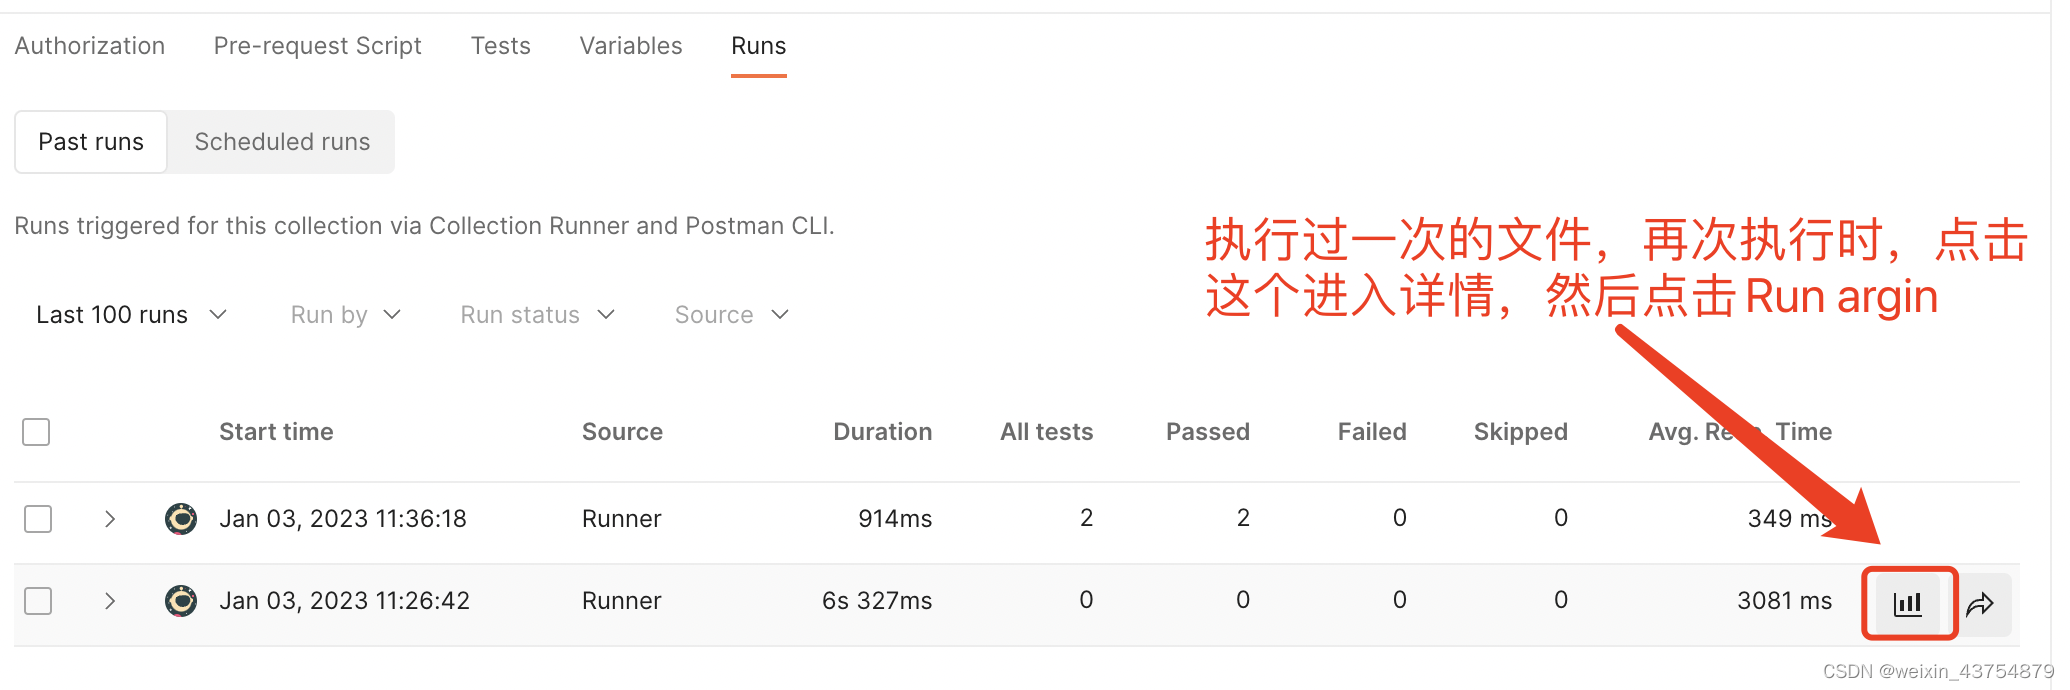Tick the select-all runs checkbox in the header

(x=36, y=432)
